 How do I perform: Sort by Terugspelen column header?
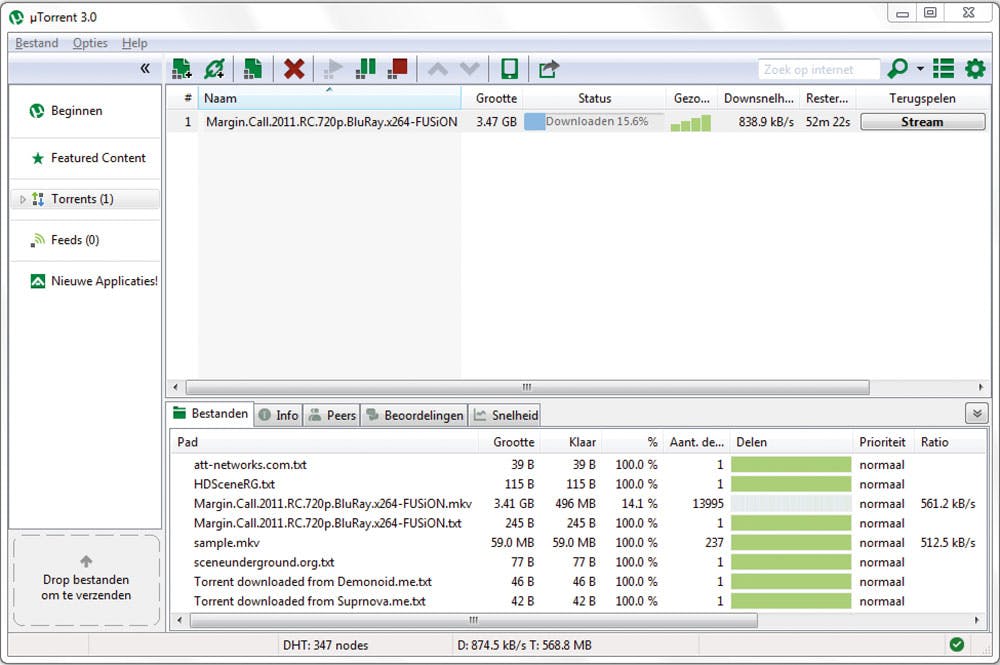tap(922, 98)
